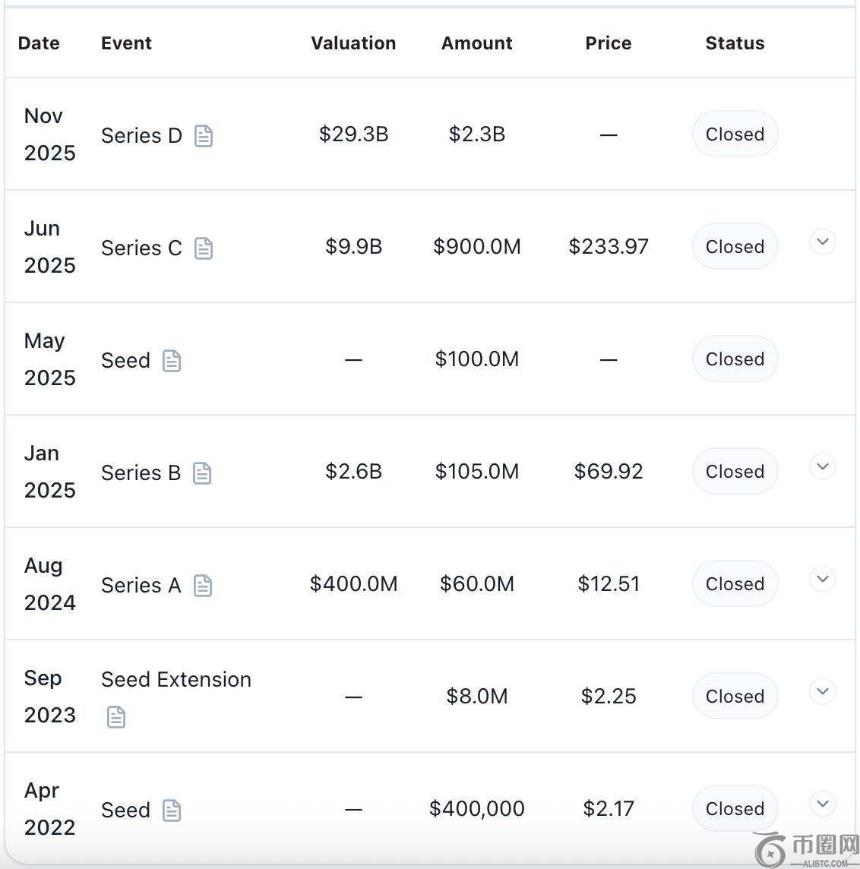
Task: Select the $233.97 price cell
Action: tap(608, 247)
